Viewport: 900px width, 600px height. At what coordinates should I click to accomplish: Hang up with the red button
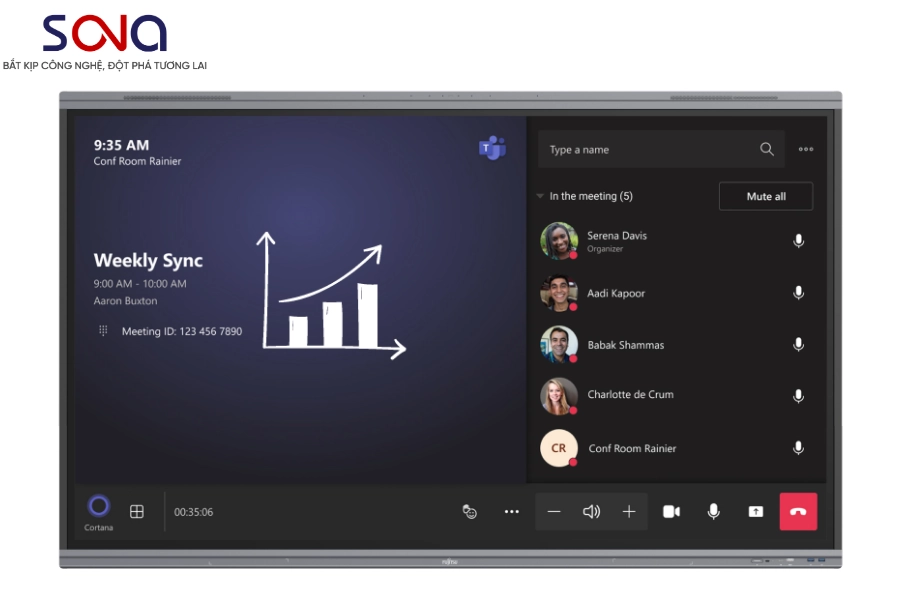(x=798, y=512)
